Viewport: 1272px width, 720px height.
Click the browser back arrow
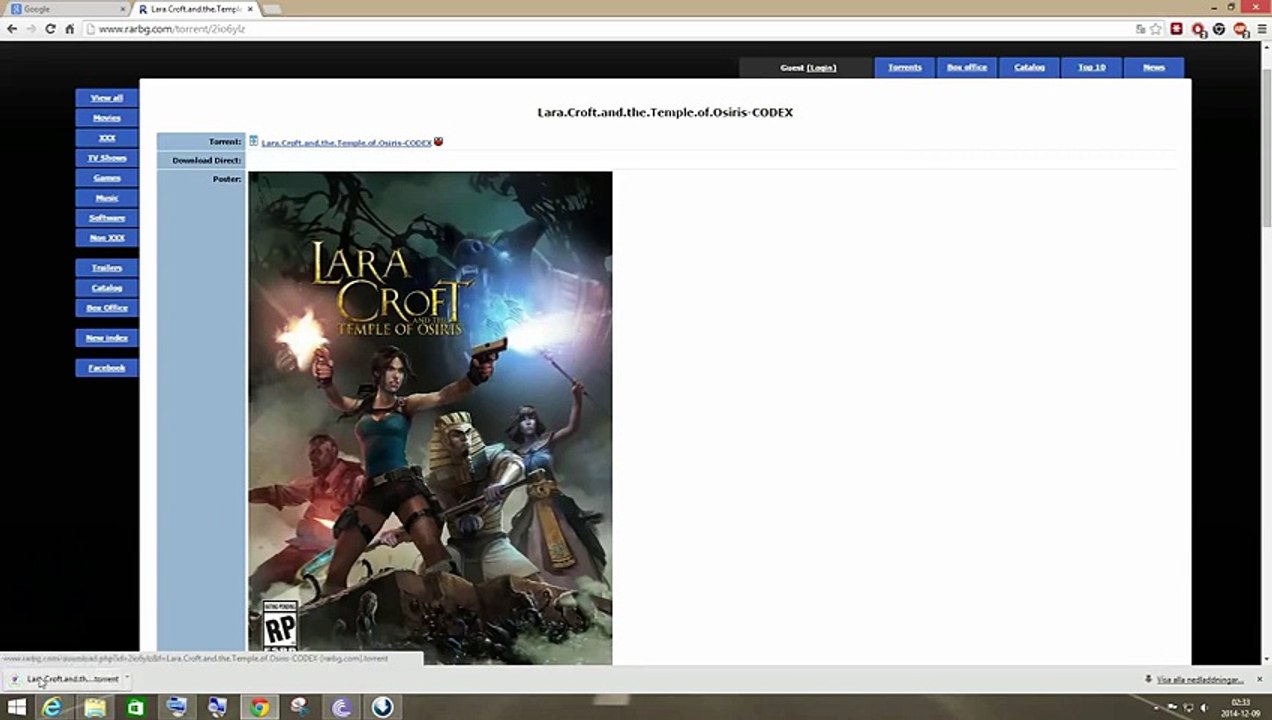(x=12, y=29)
